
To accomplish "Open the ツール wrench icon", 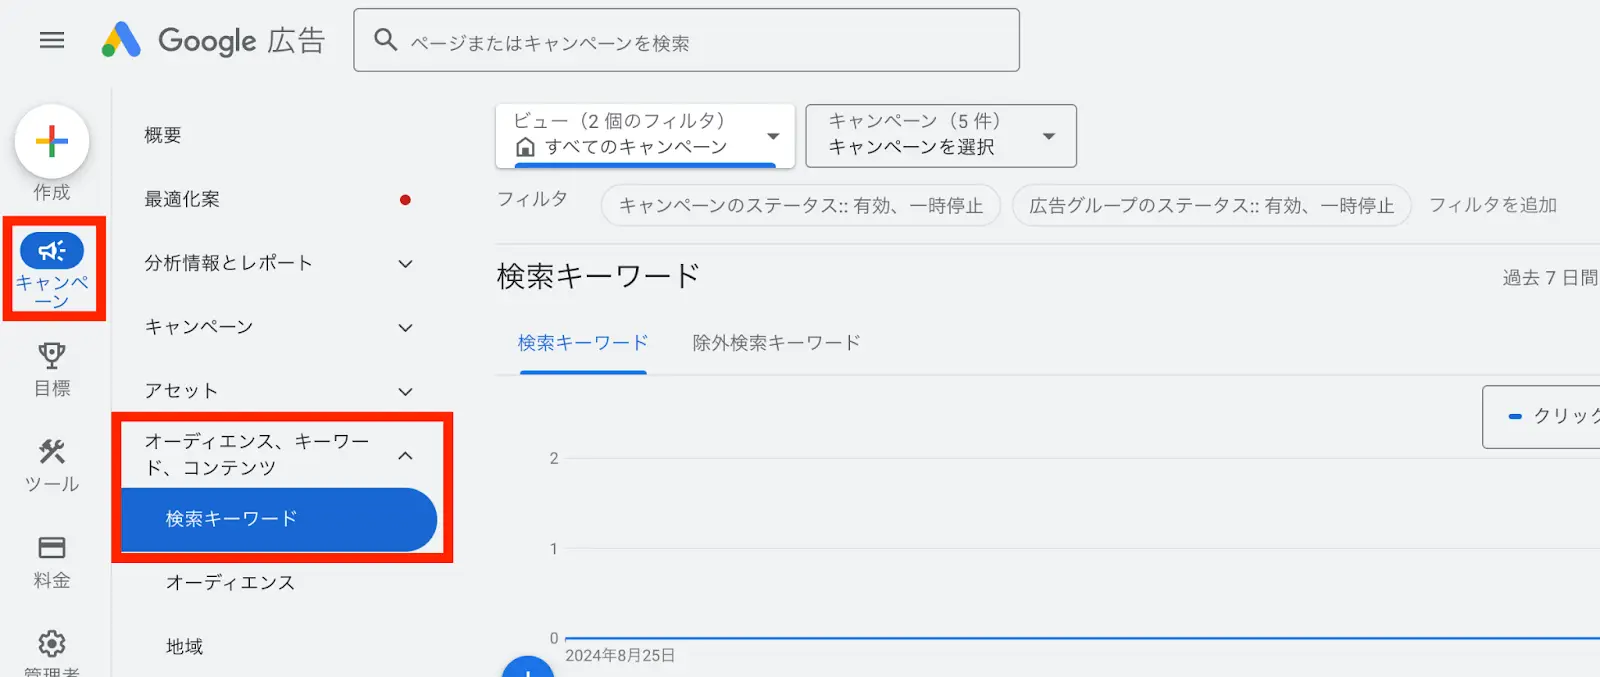I will pyautogui.click(x=52, y=452).
